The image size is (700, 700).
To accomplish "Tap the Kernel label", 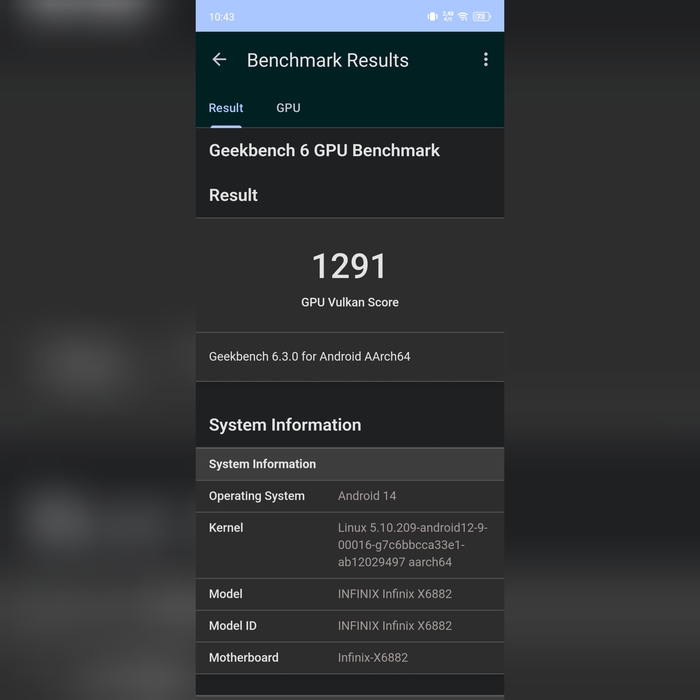I will tap(226, 528).
